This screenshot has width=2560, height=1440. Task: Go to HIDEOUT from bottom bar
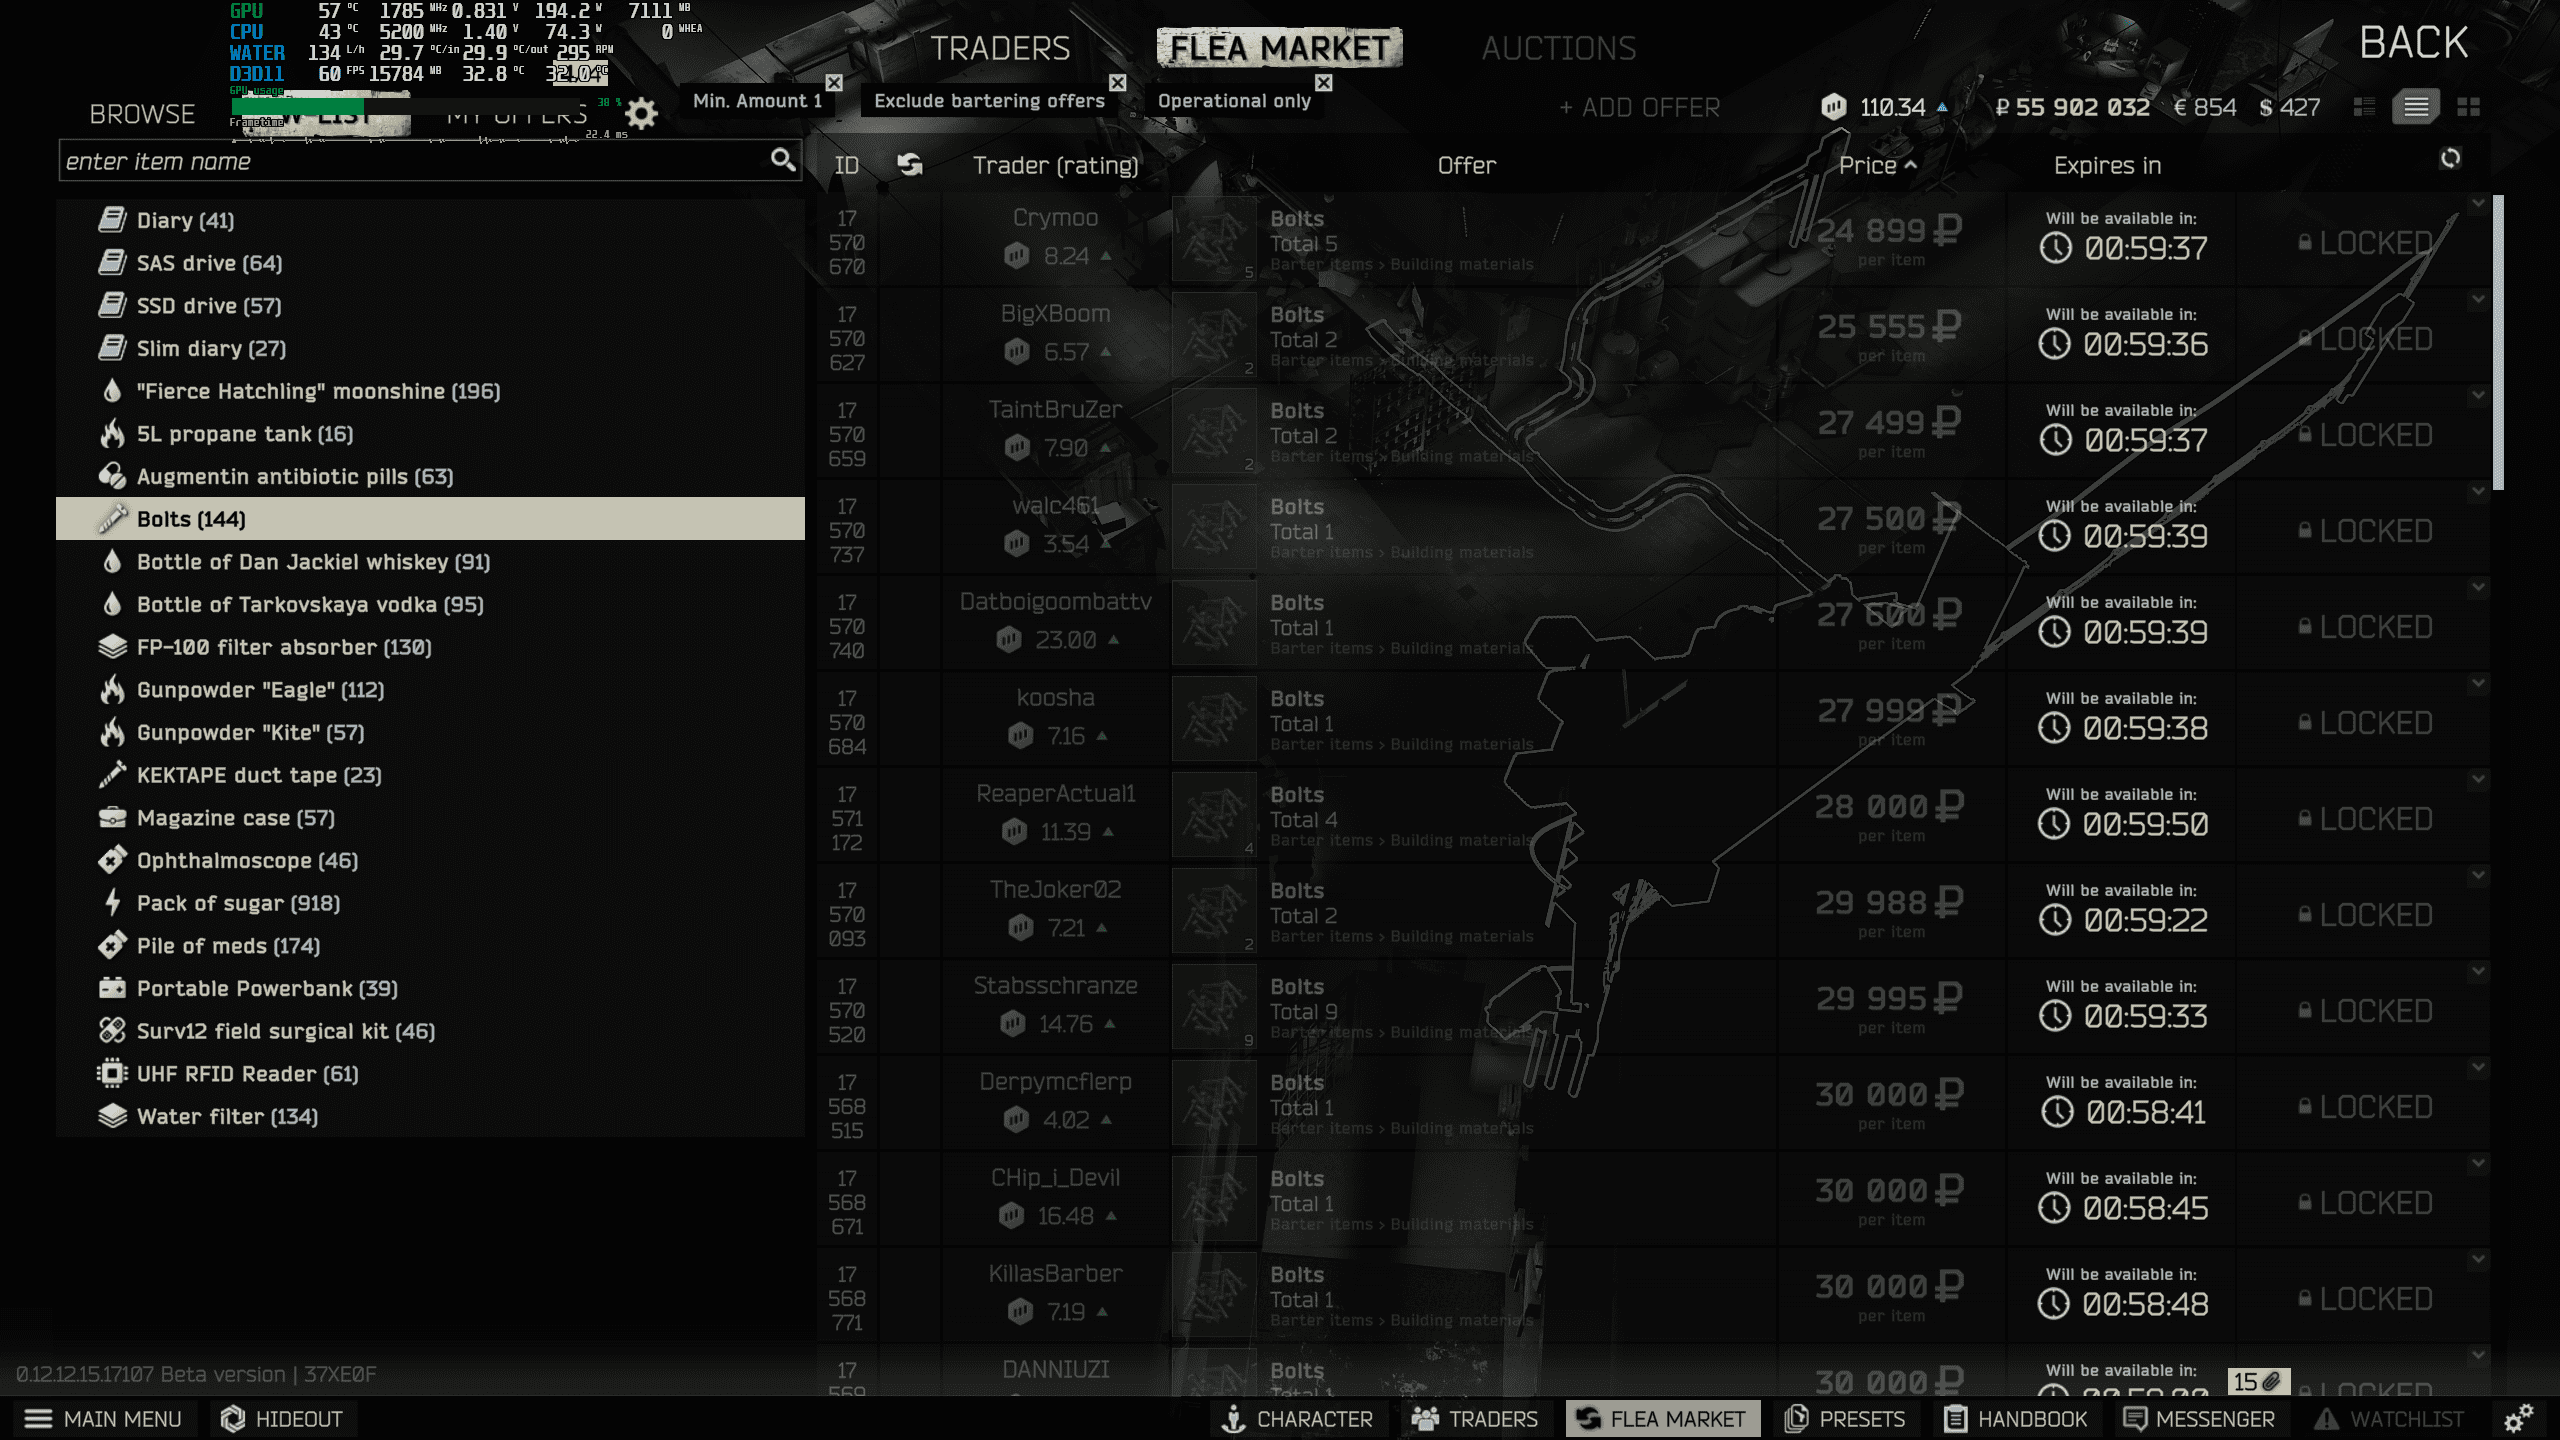point(282,1419)
